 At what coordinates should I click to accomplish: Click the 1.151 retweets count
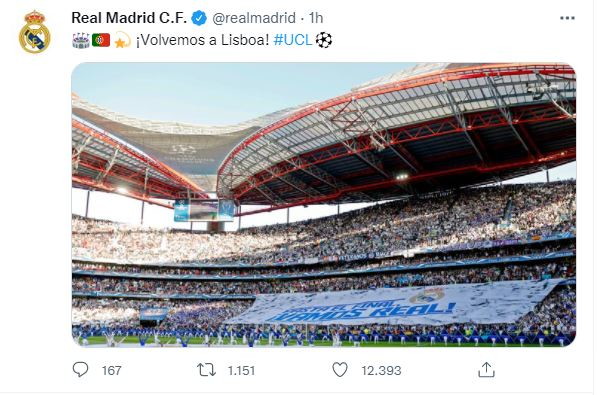point(241,371)
